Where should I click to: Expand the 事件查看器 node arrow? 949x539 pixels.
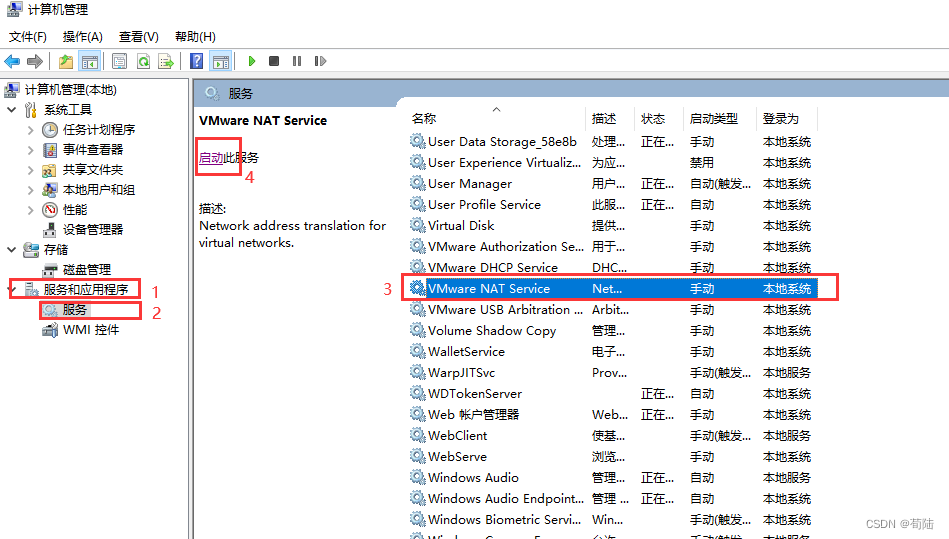point(30,149)
